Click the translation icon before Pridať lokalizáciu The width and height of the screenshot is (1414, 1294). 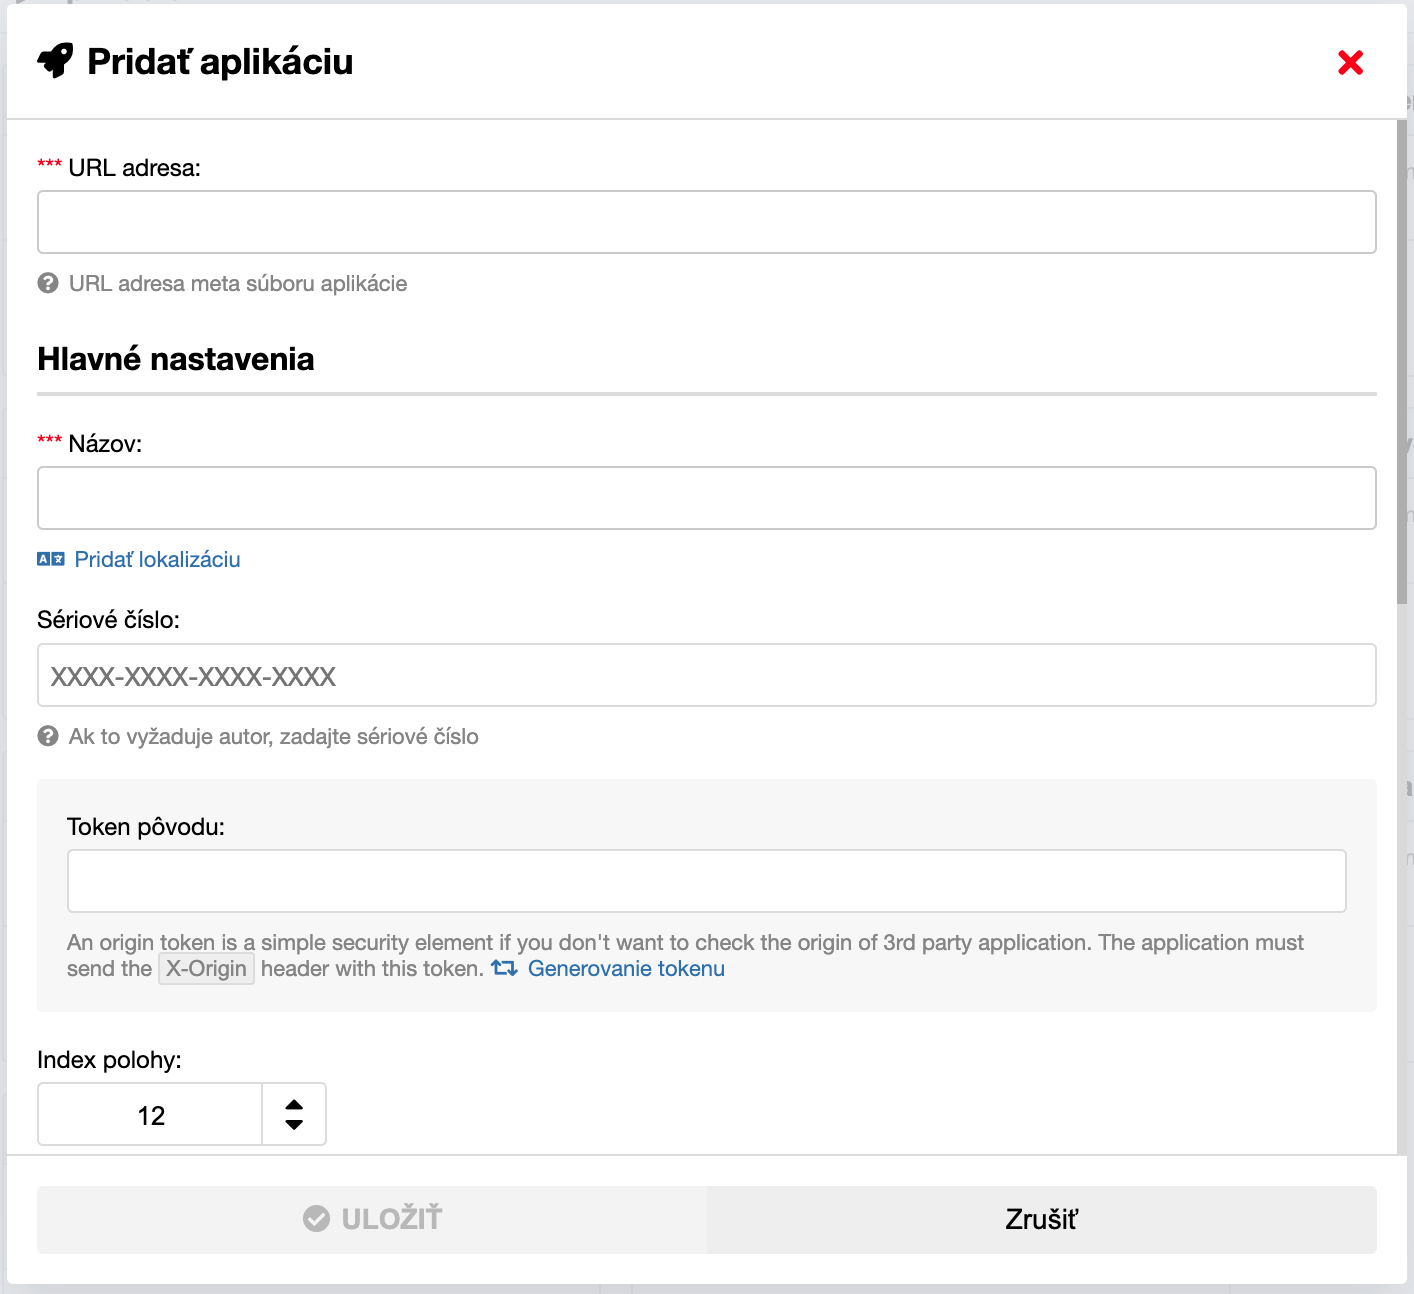[51, 559]
